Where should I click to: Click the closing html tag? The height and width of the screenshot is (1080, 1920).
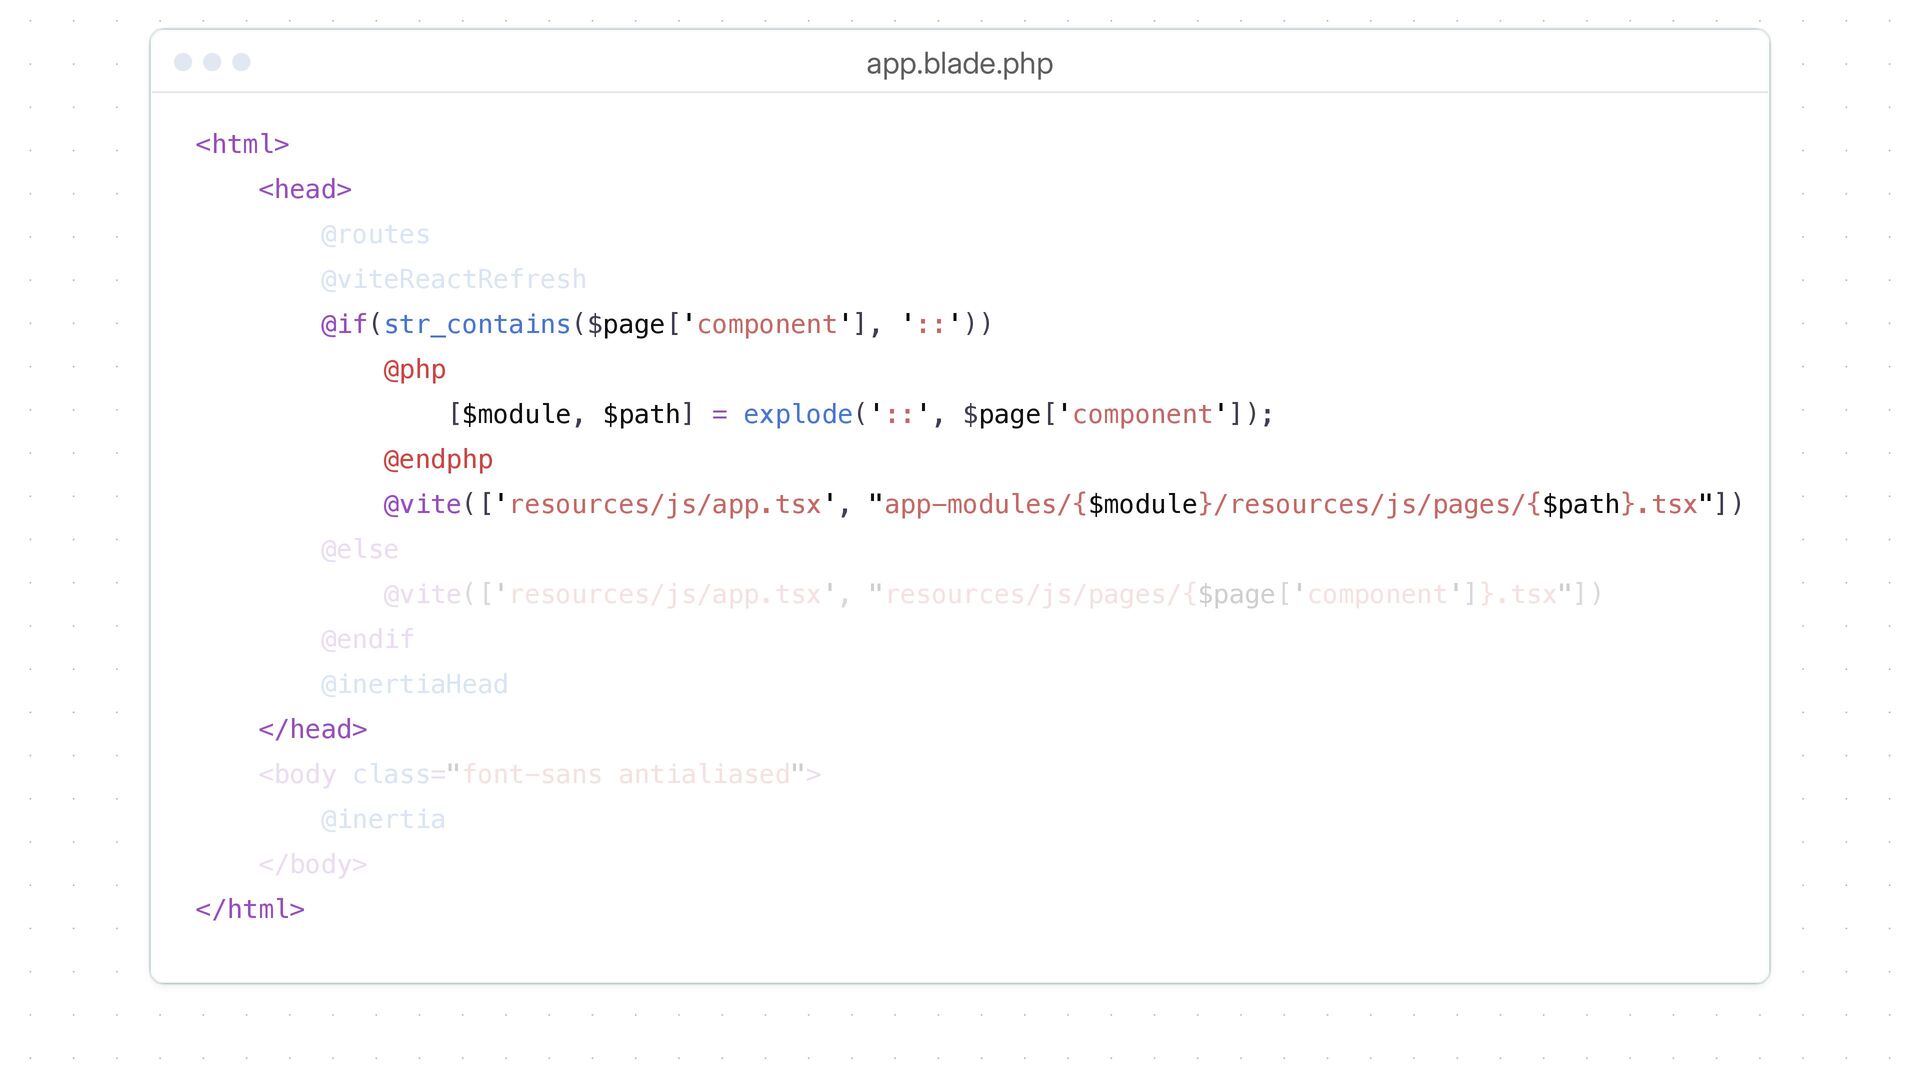[x=250, y=910]
